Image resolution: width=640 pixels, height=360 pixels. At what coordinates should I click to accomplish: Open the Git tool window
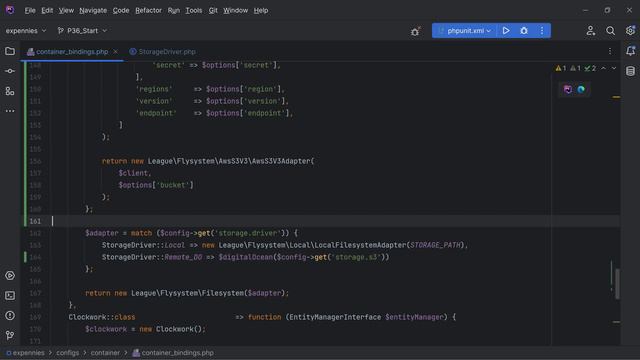pos(10,336)
